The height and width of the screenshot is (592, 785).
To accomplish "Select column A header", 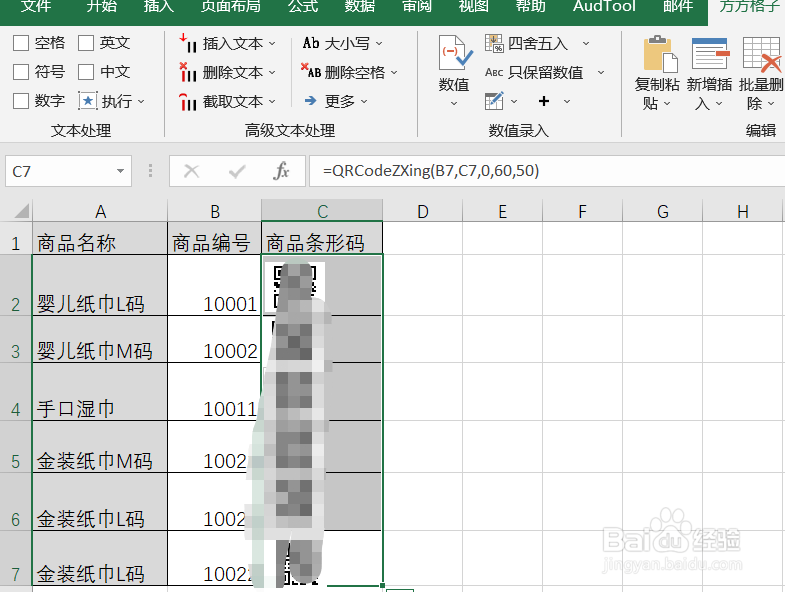I will click(100, 211).
